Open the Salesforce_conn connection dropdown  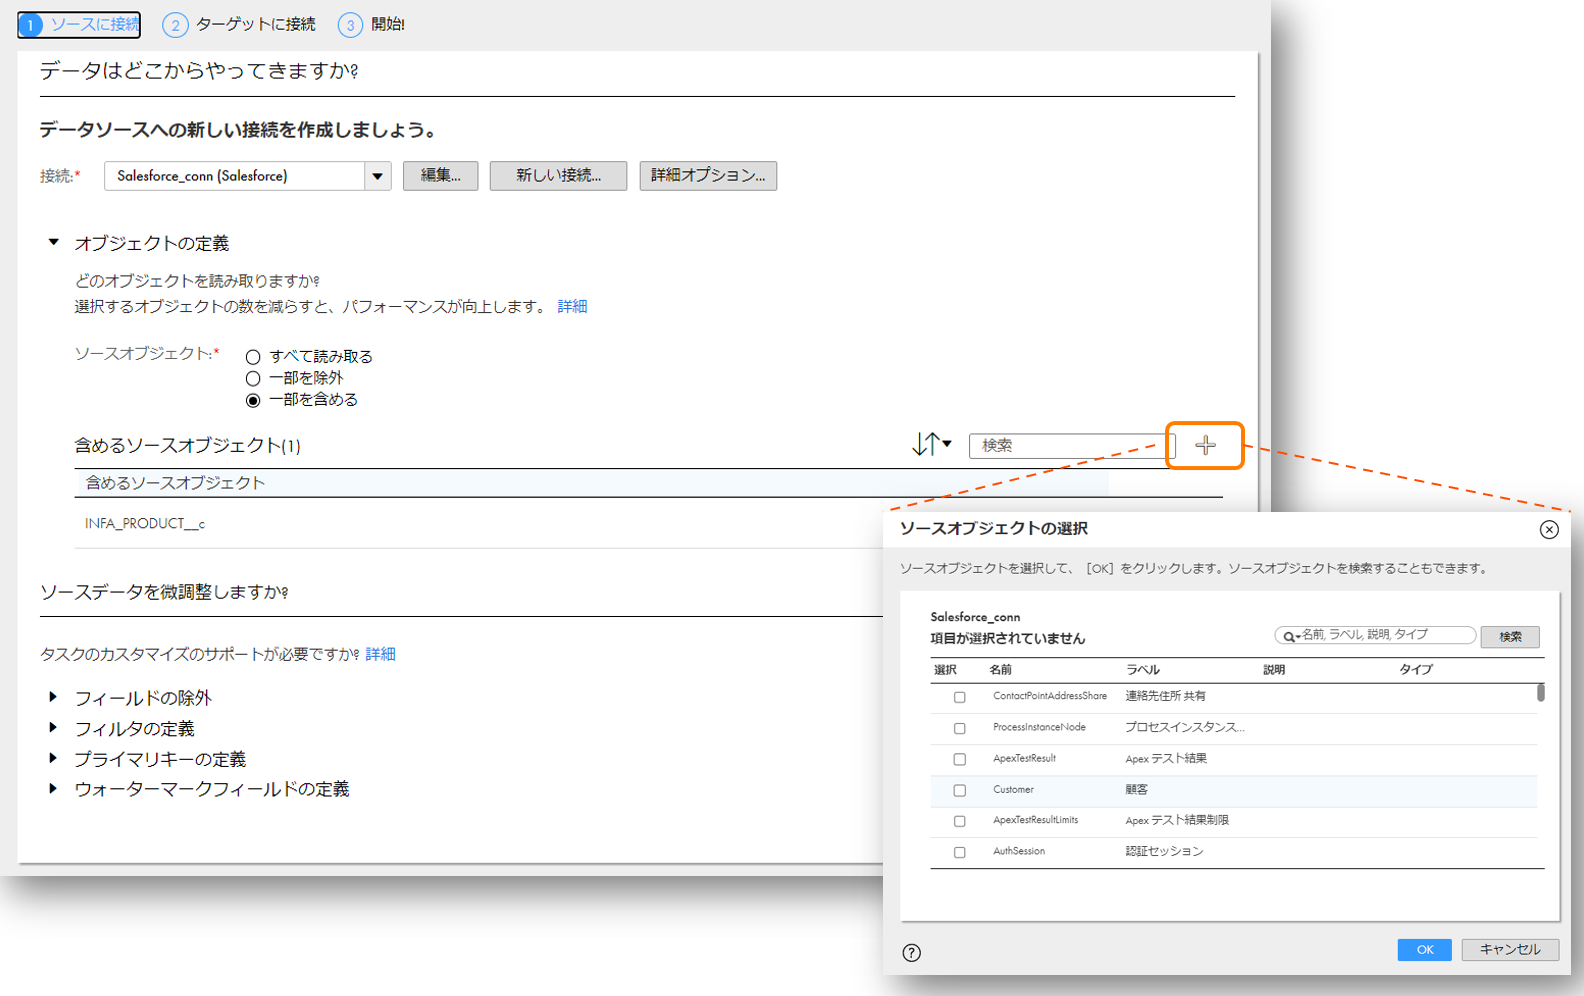377,176
